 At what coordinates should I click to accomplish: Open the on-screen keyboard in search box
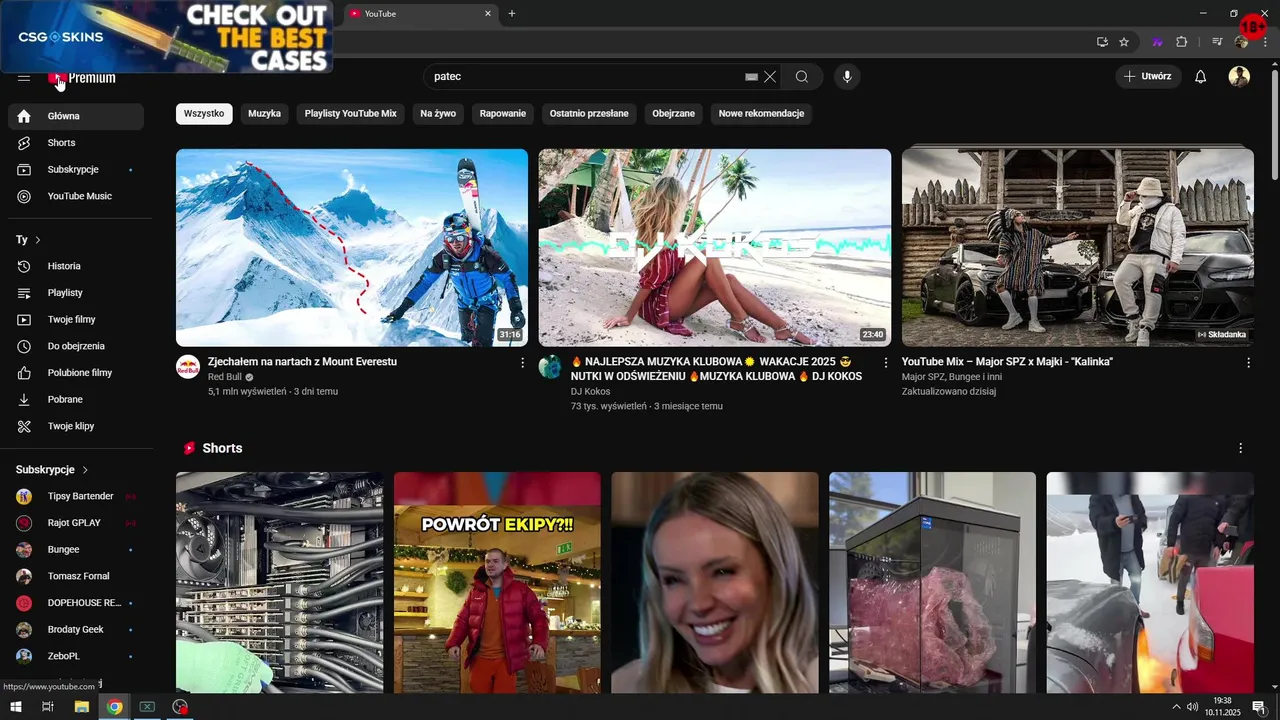(x=752, y=77)
